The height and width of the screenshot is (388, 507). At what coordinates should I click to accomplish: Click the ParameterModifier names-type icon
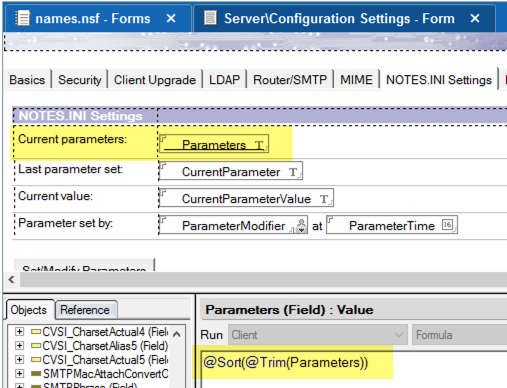pyautogui.click(x=301, y=225)
